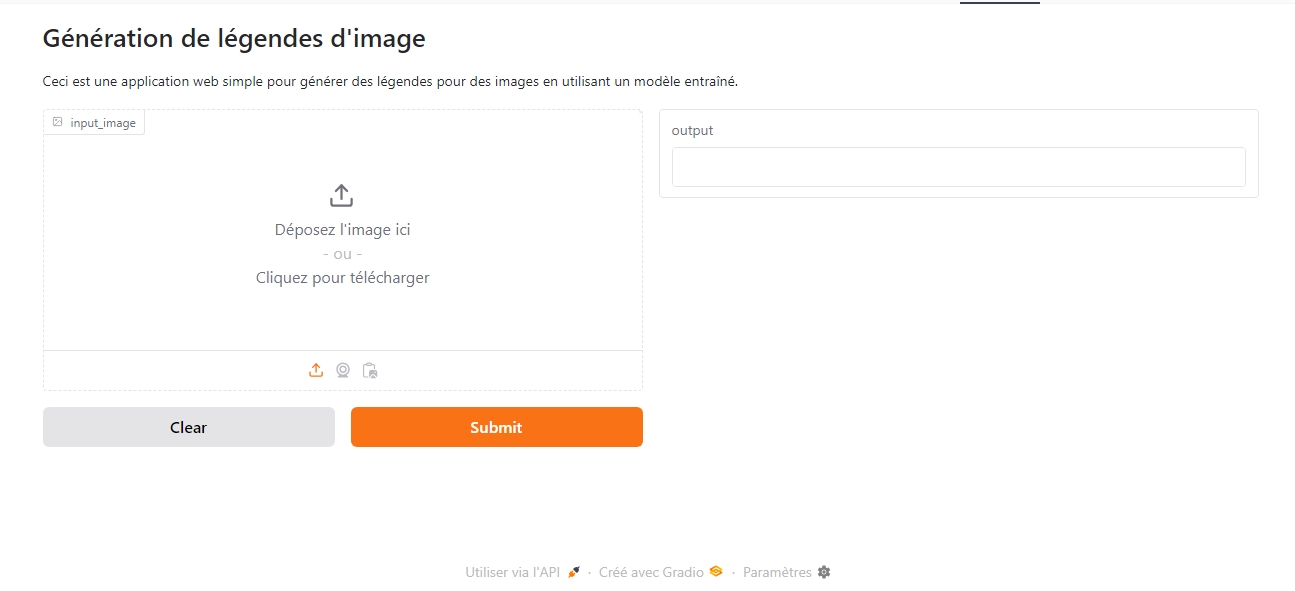
Task: Open the gear icon next to Paramètres
Action: tap(824, 572)
